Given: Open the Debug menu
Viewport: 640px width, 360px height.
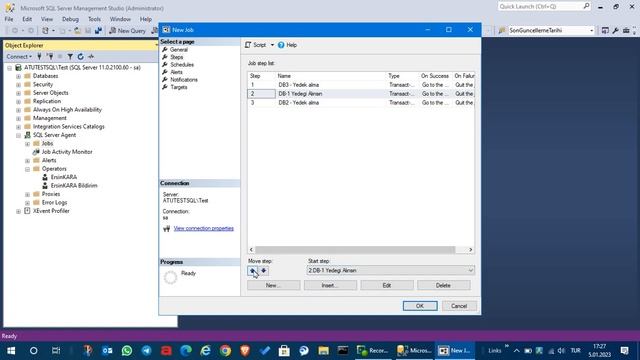Looking at the screenshot, I should click(x=70, y=19).
